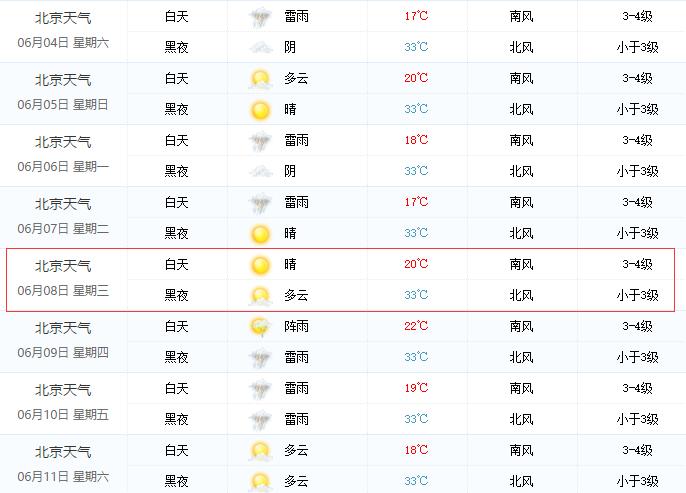Click partly cloudy icon for 06月08日 night

(260, 296)
